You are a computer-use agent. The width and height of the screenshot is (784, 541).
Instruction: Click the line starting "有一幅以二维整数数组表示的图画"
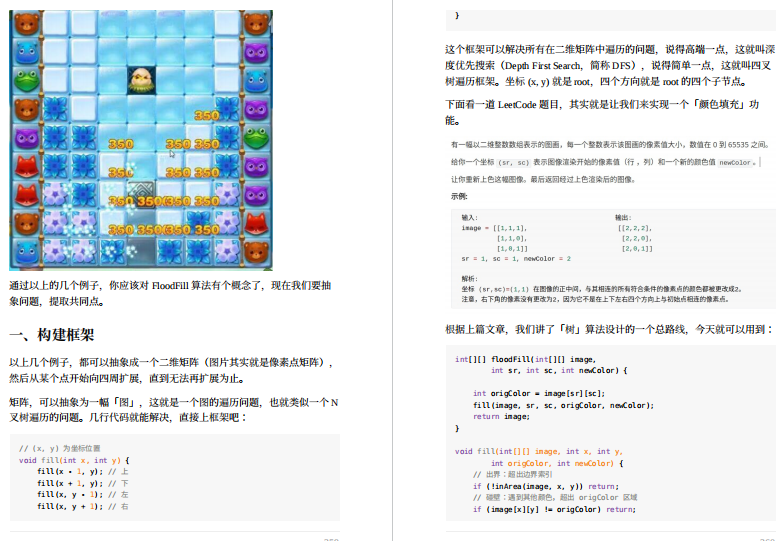click(610, 144)
